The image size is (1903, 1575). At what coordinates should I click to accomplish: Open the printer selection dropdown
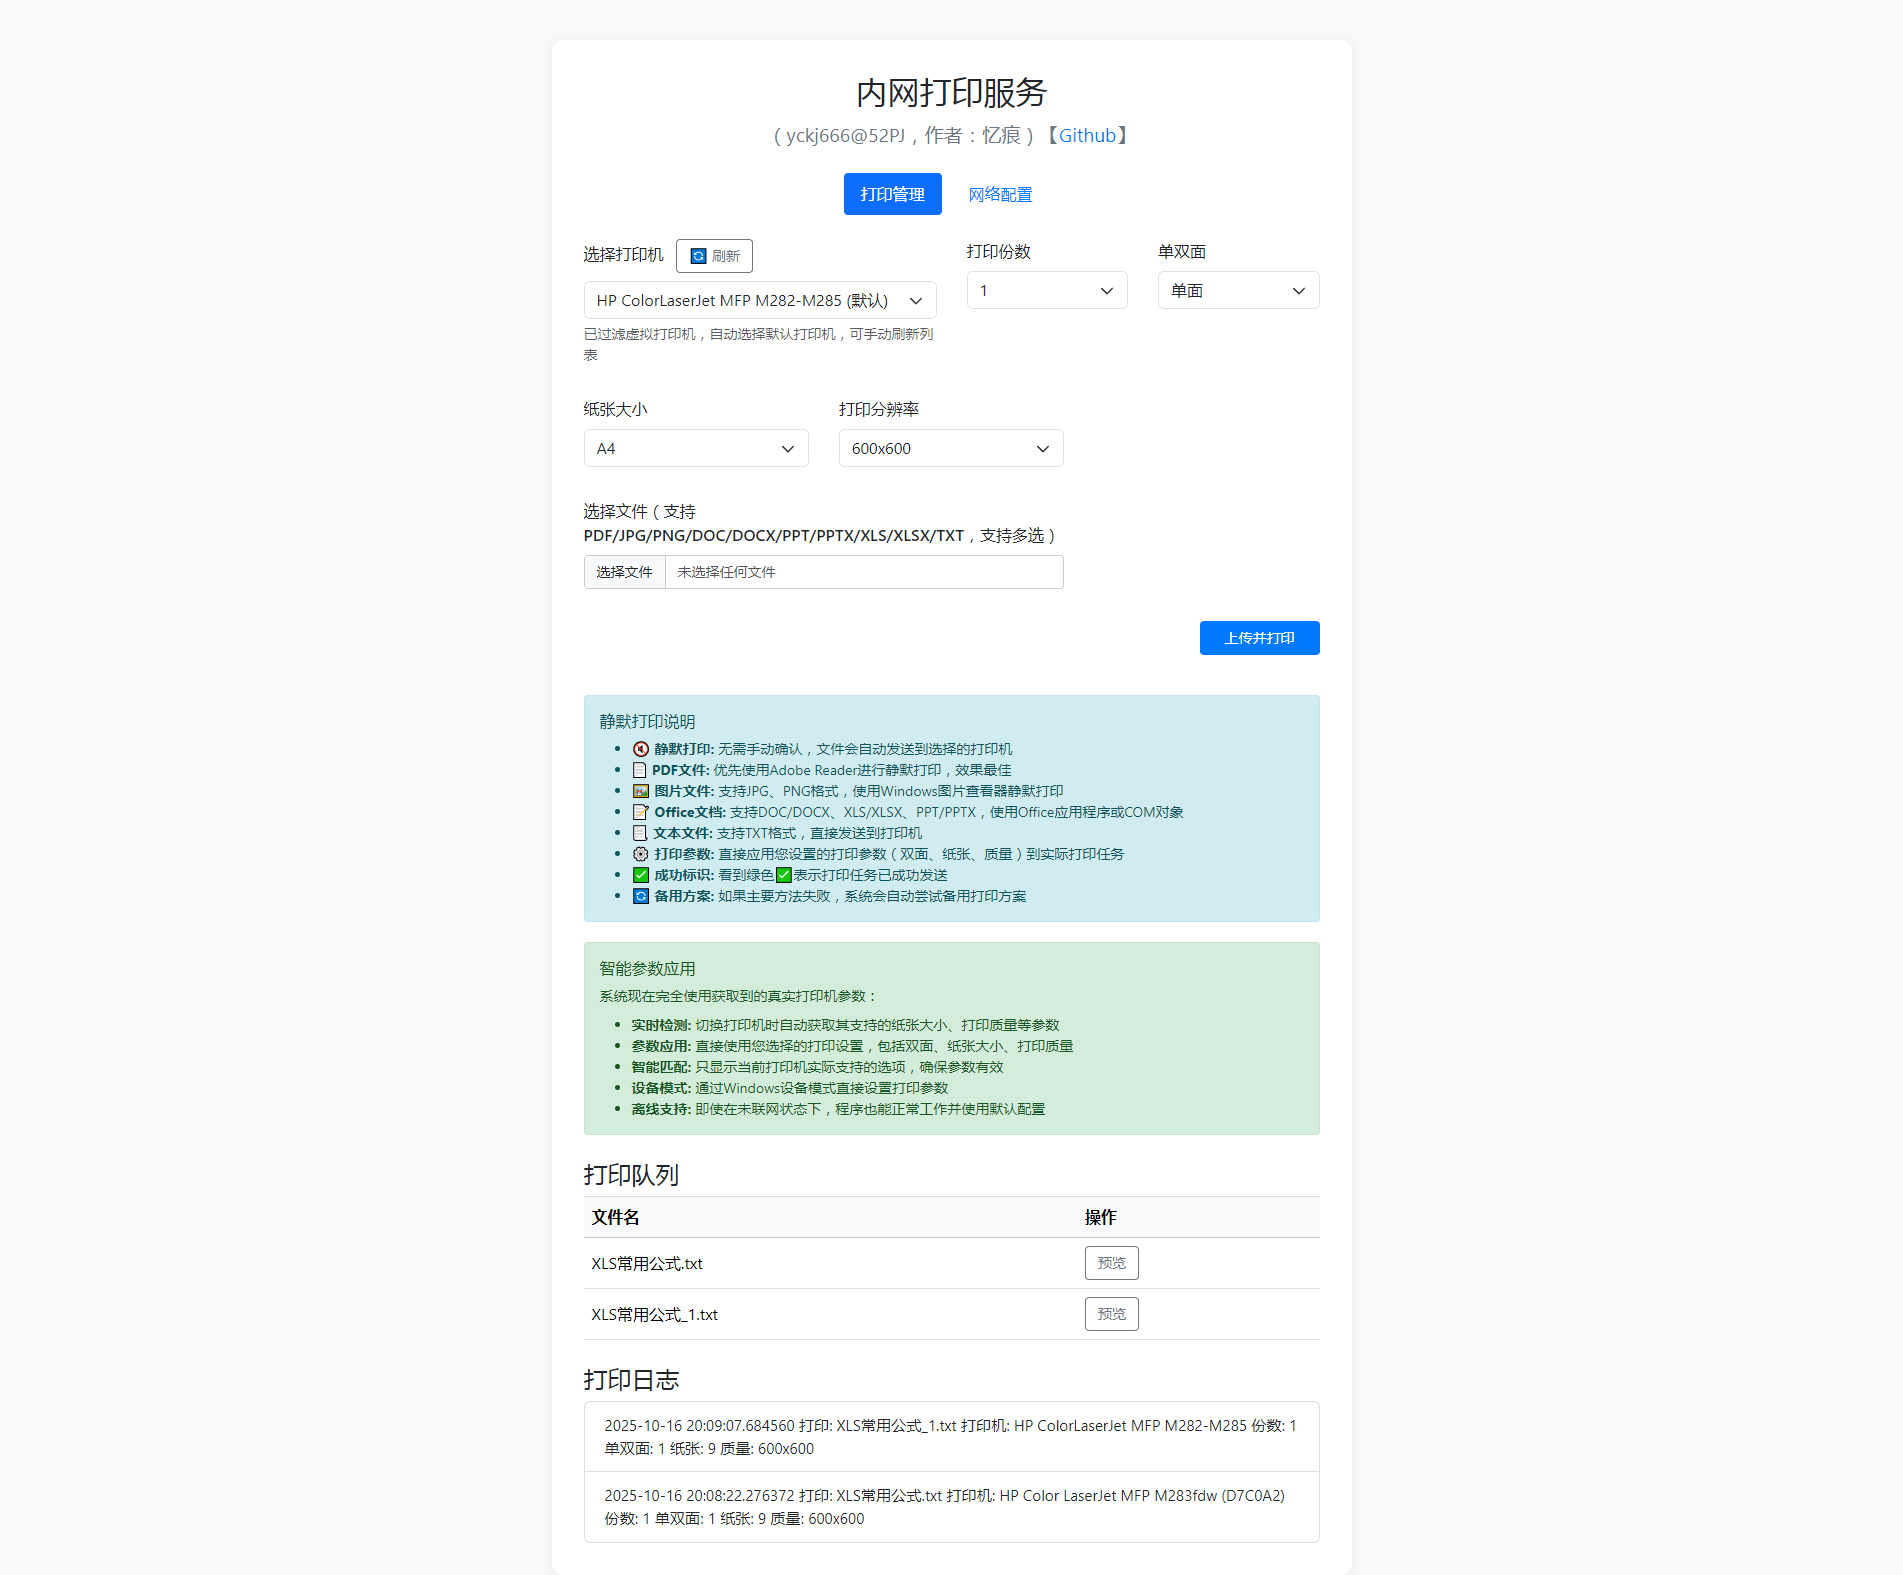point(759,300)
